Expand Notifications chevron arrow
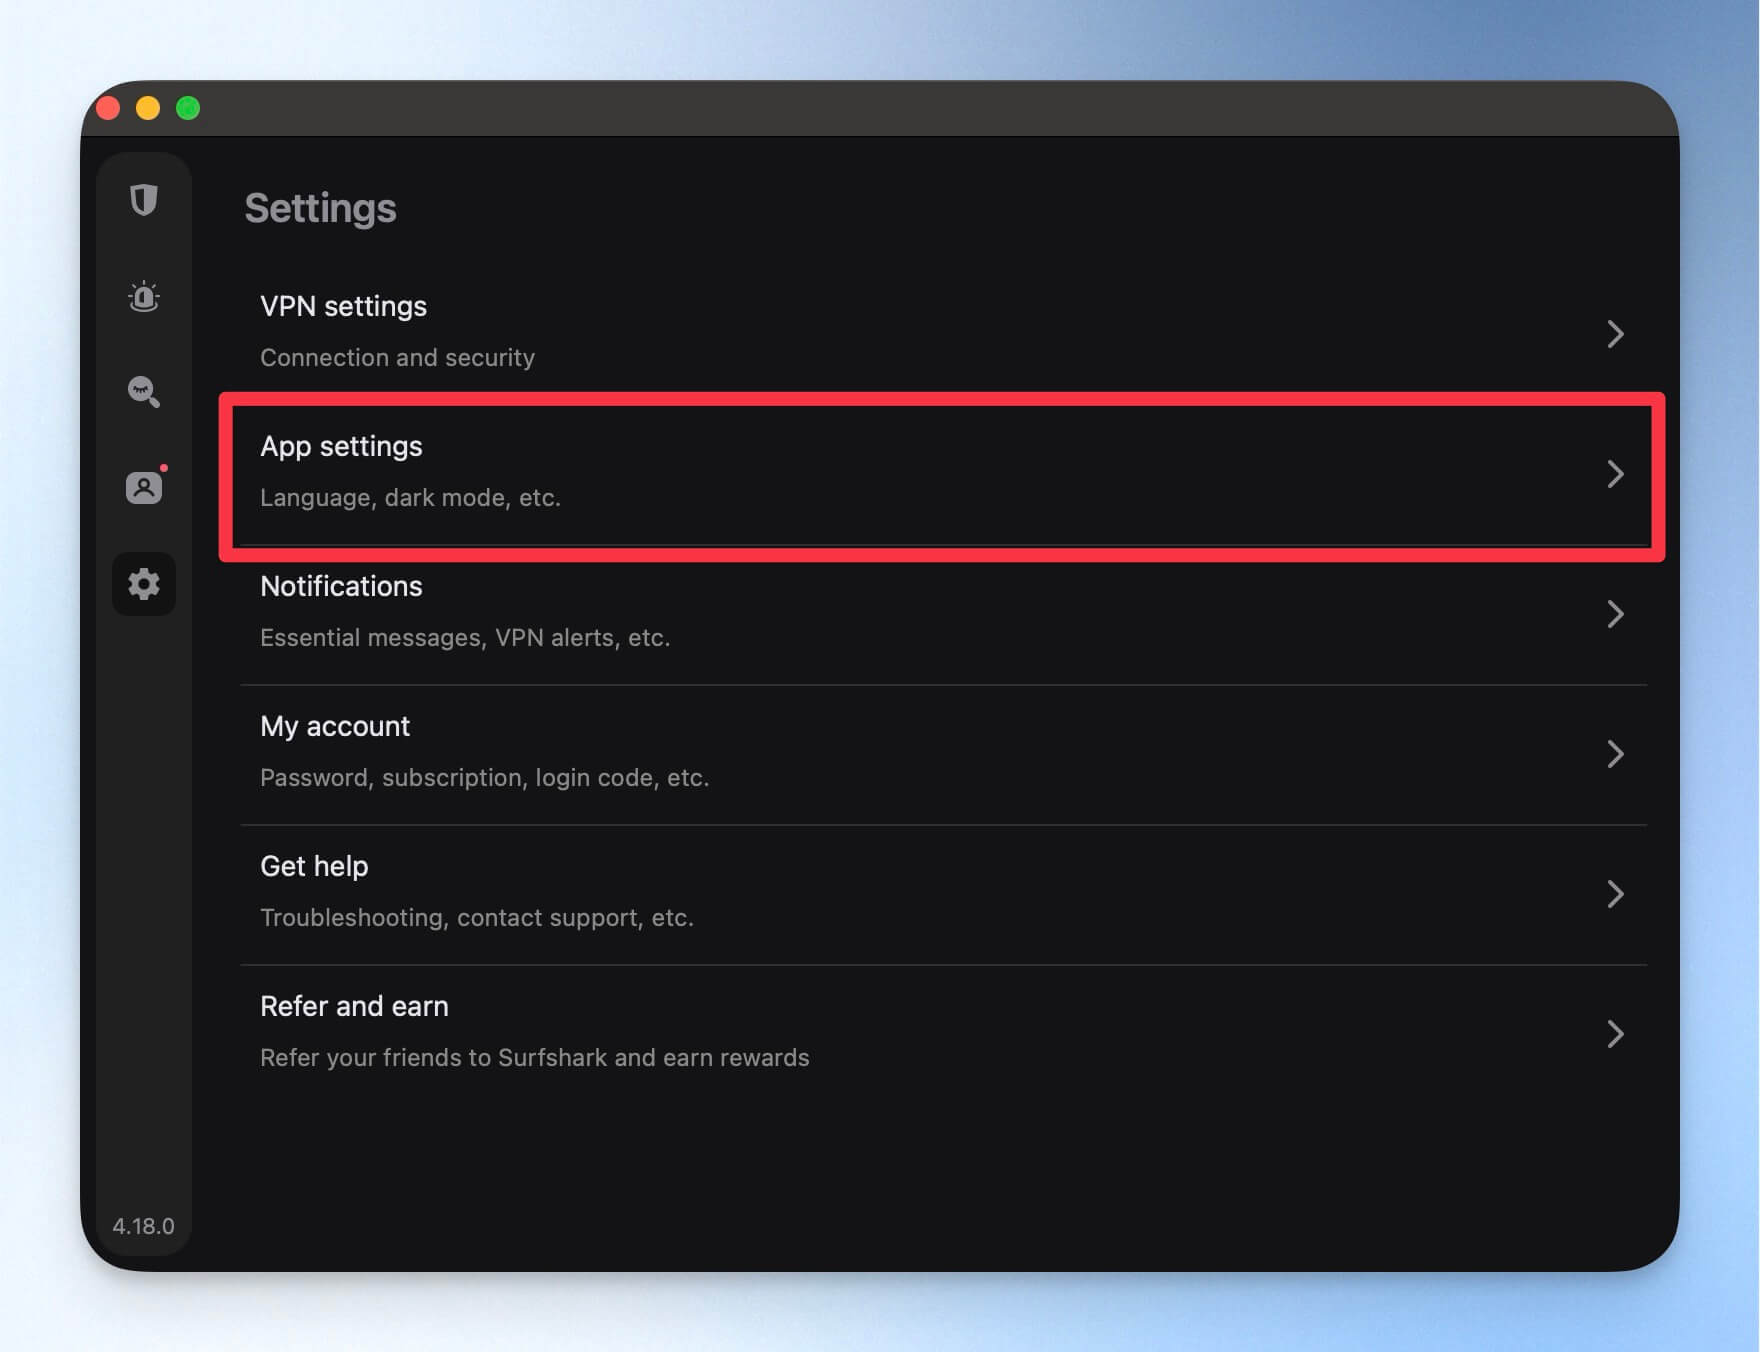The image size is (1760, 1352). pos(1615,614)
